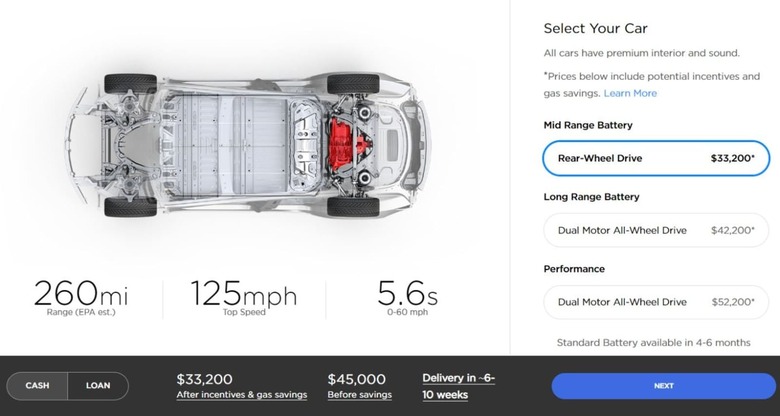This screenshot has height=416, width=780.
Task: Click the "Before savings" link
Action: point(357,395)
